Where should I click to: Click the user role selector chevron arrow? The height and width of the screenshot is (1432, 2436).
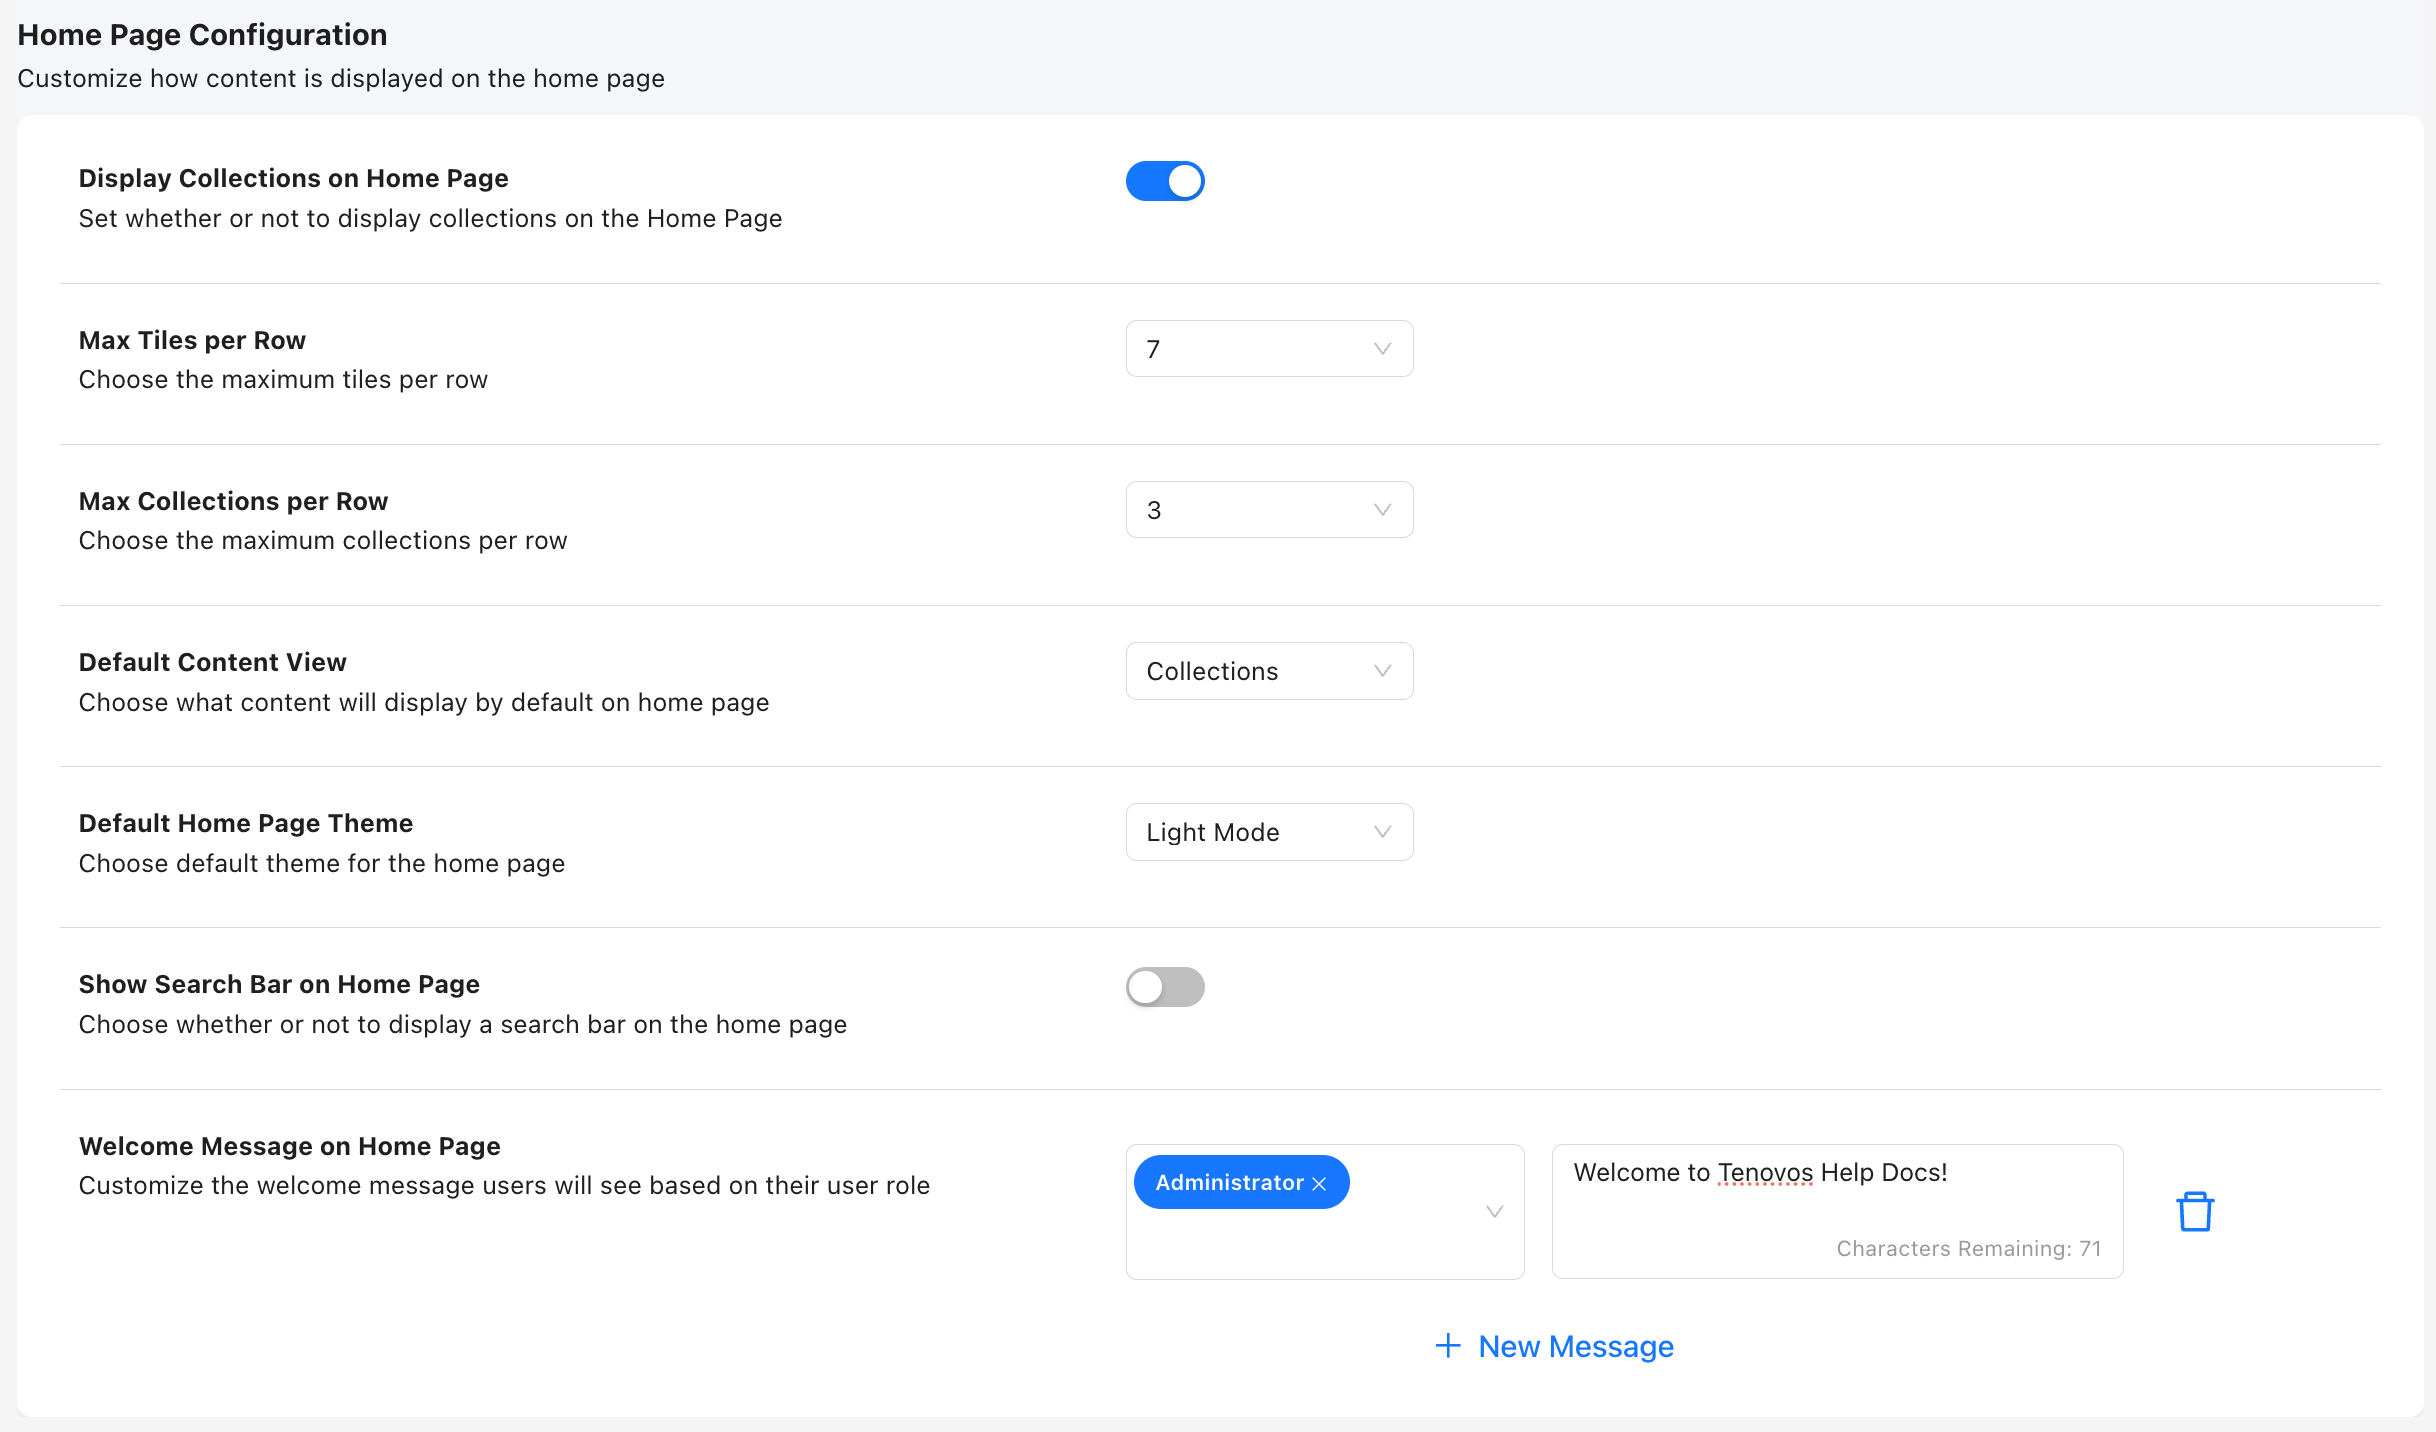[1494, 1212]
